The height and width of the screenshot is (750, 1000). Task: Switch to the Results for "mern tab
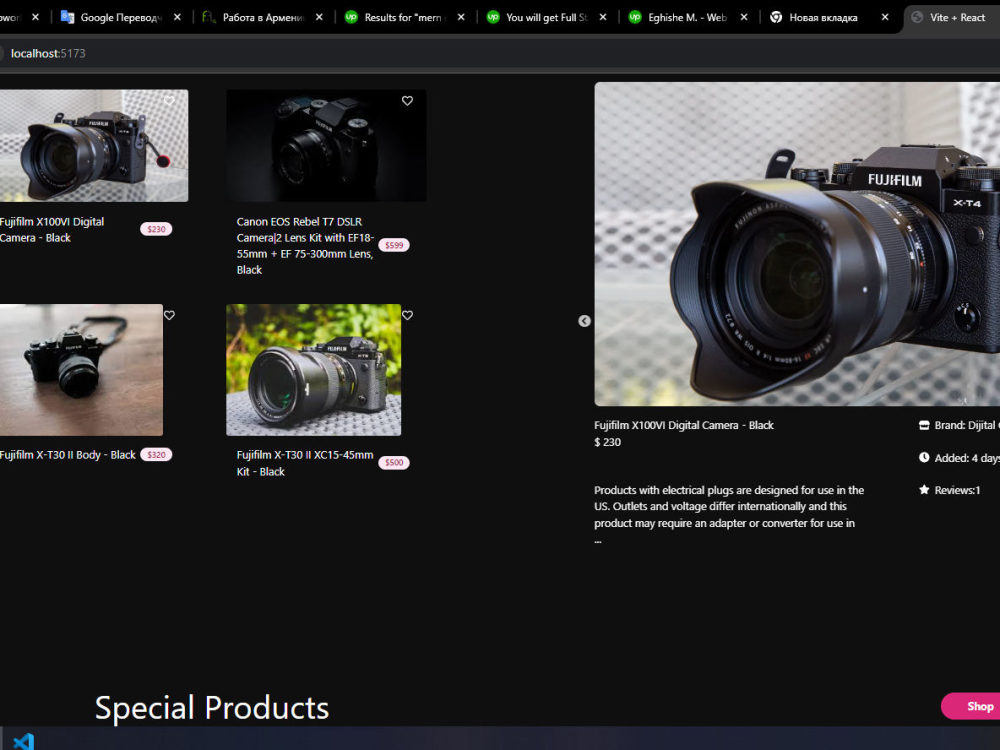click(404, 17)
